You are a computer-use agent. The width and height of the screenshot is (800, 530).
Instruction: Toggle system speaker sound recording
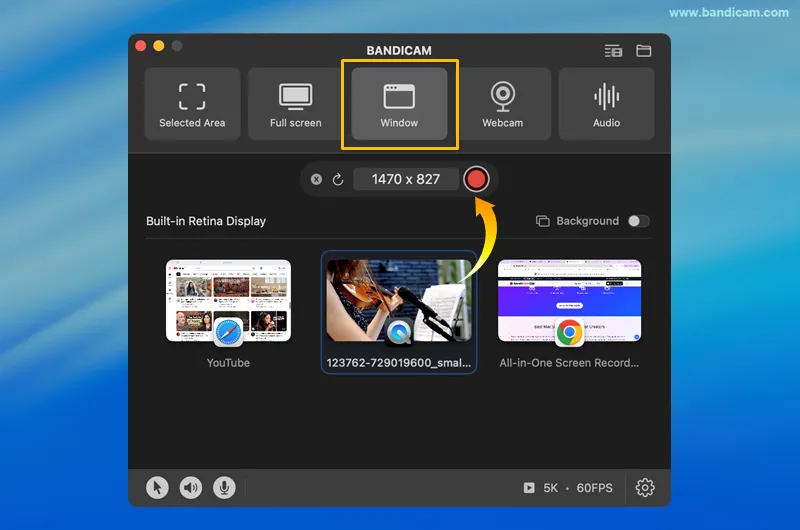click(191, 488)
